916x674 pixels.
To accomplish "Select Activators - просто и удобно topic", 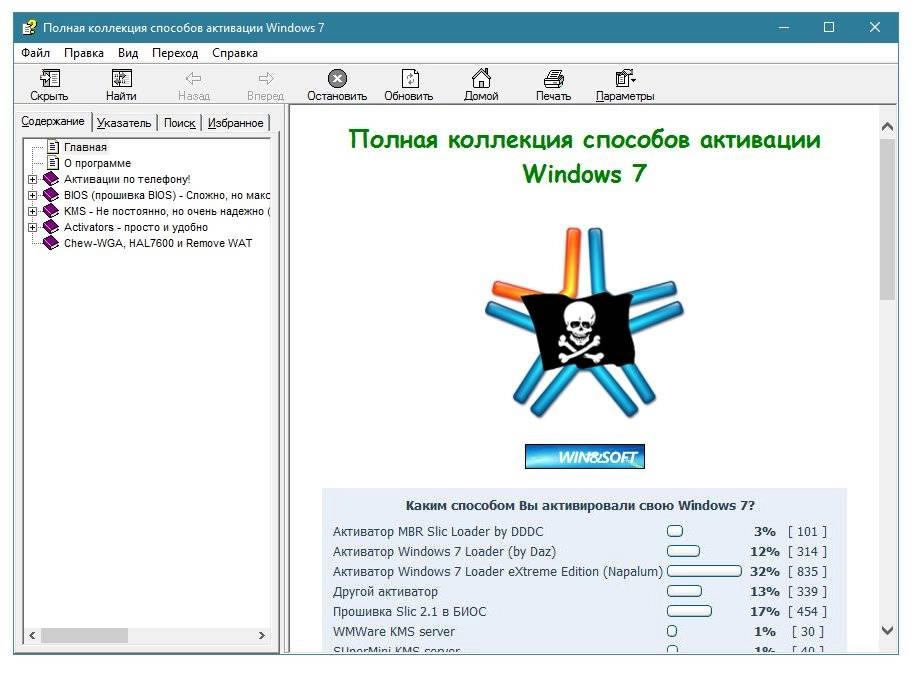I will [136, 227].
